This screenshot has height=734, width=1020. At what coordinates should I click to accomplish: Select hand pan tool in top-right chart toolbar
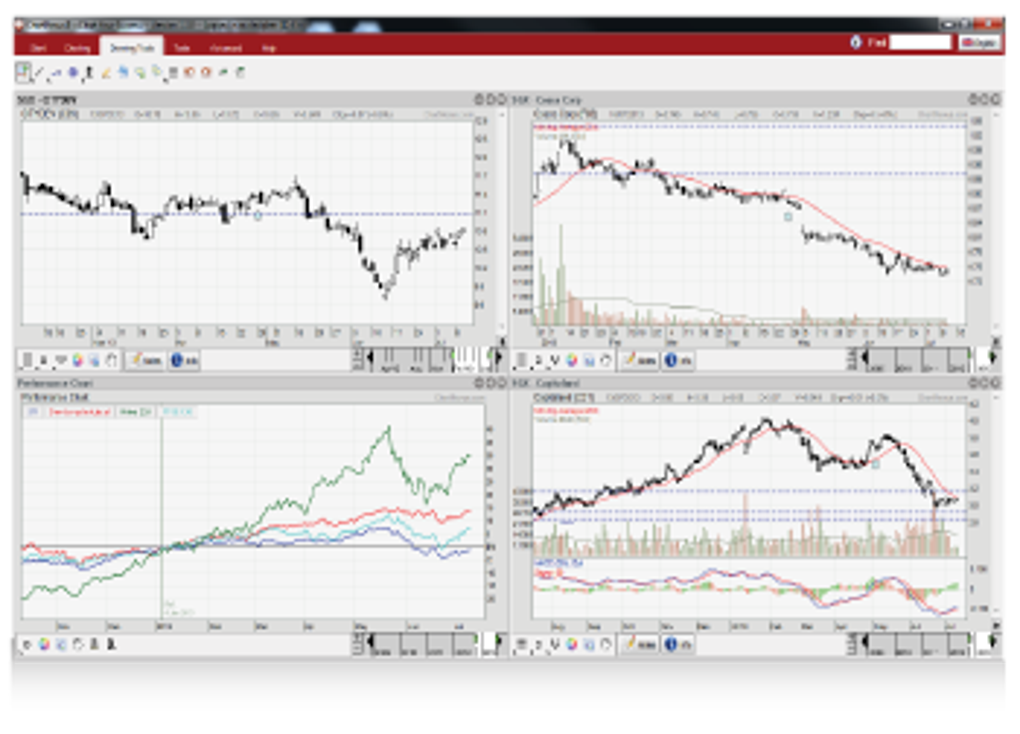pos(606,360)
